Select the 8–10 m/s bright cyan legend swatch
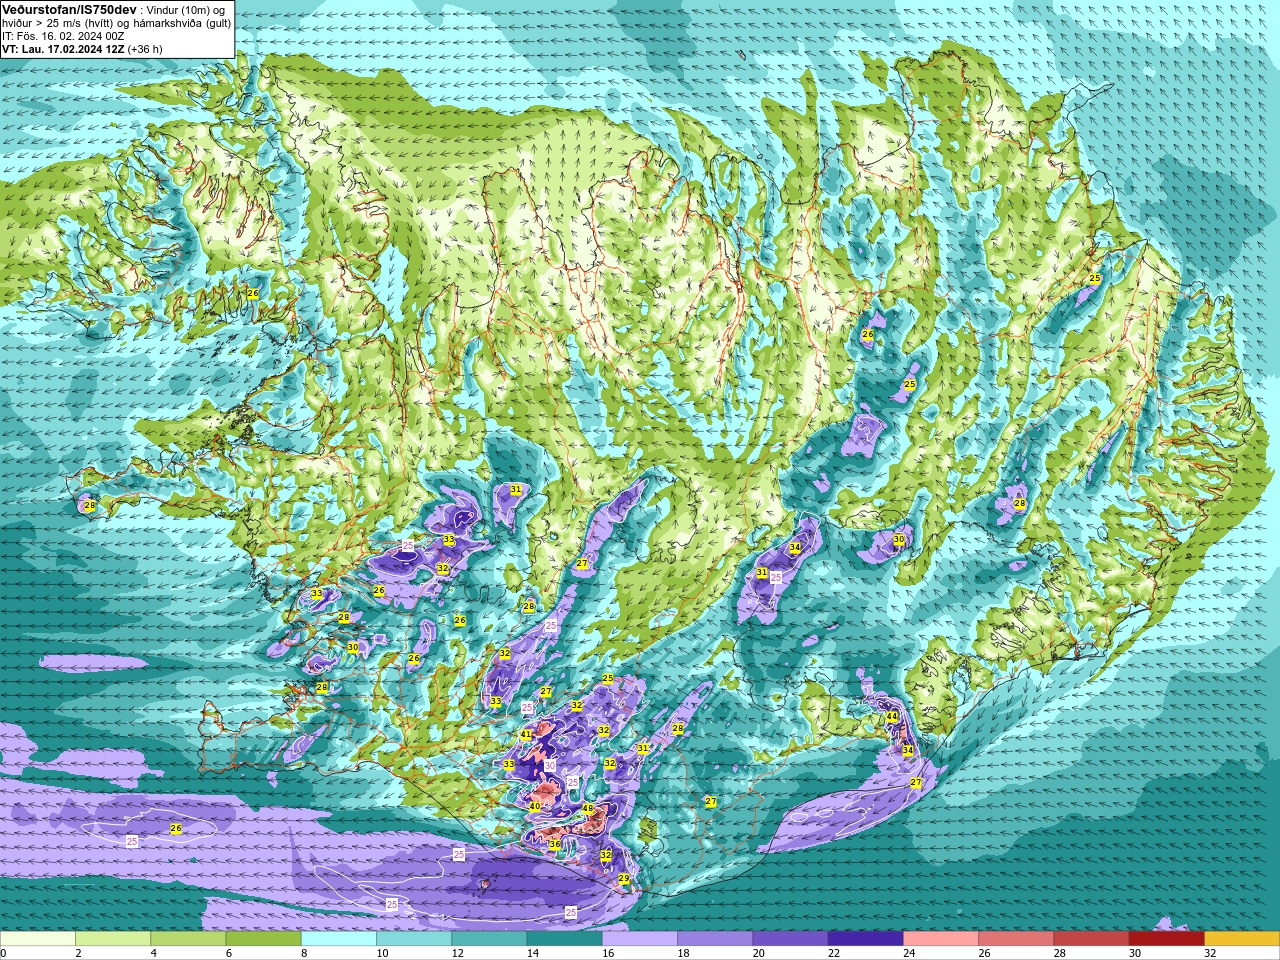This screenshot has height=960, width=1280. (339, 939)
